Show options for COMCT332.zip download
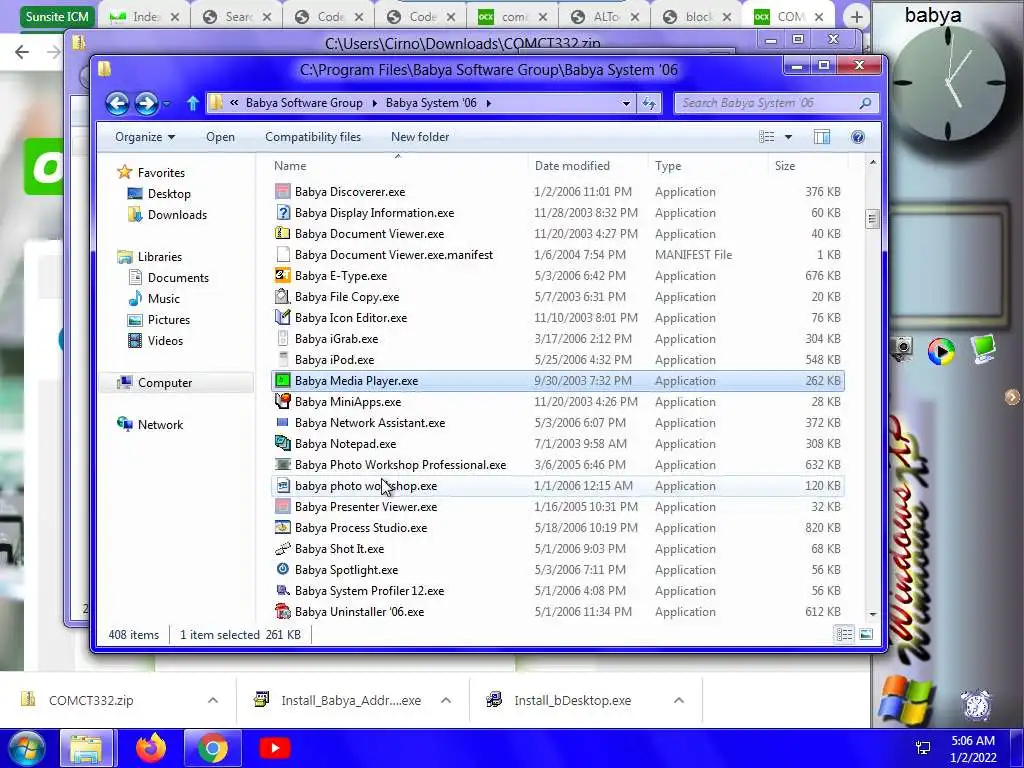Viewport: 1024px width, 768px height. tap(213, 700)
